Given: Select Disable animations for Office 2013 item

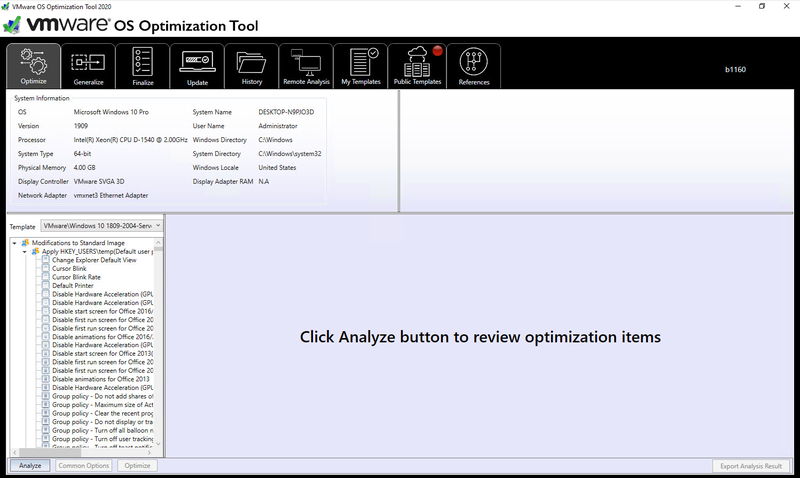Looking at the screenshot, I should click(x=100, y=379).
